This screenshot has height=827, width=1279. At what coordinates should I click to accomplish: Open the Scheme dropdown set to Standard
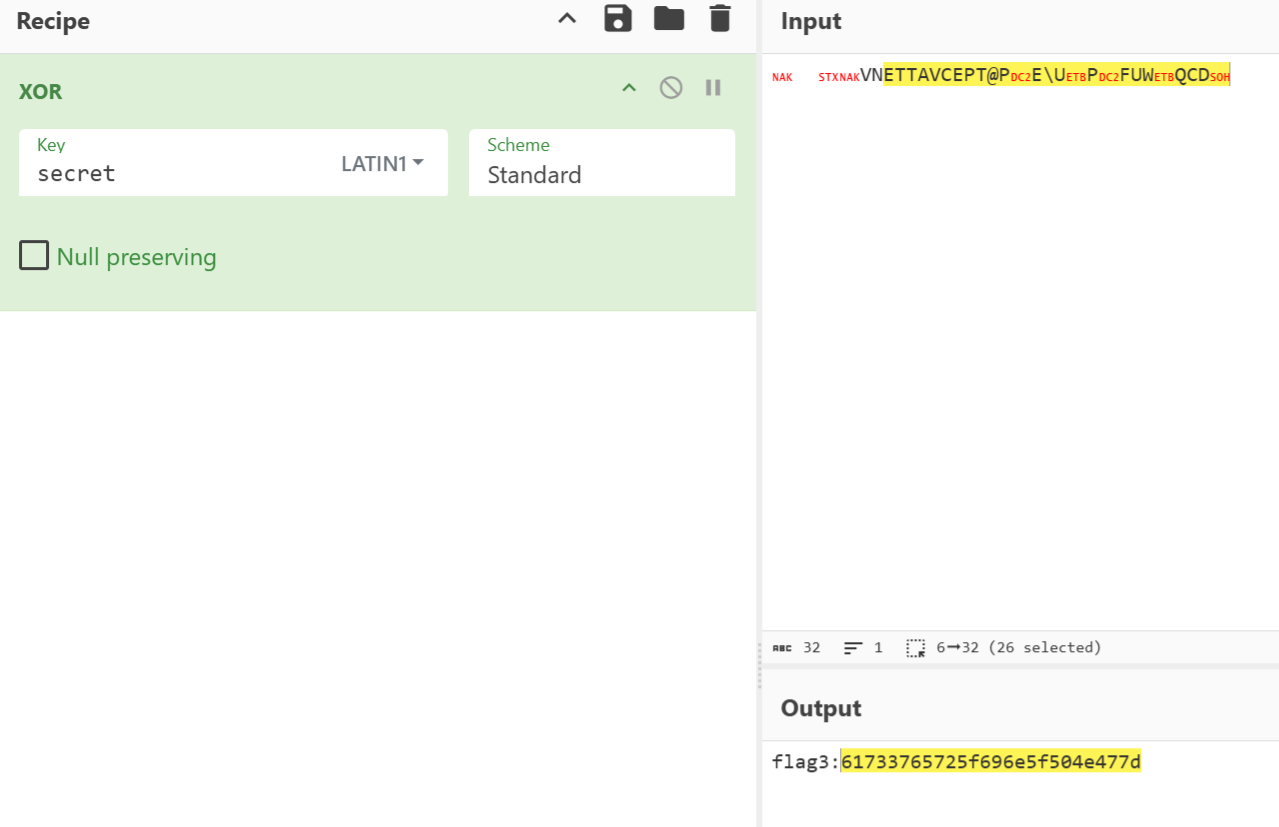pos(601,174)
